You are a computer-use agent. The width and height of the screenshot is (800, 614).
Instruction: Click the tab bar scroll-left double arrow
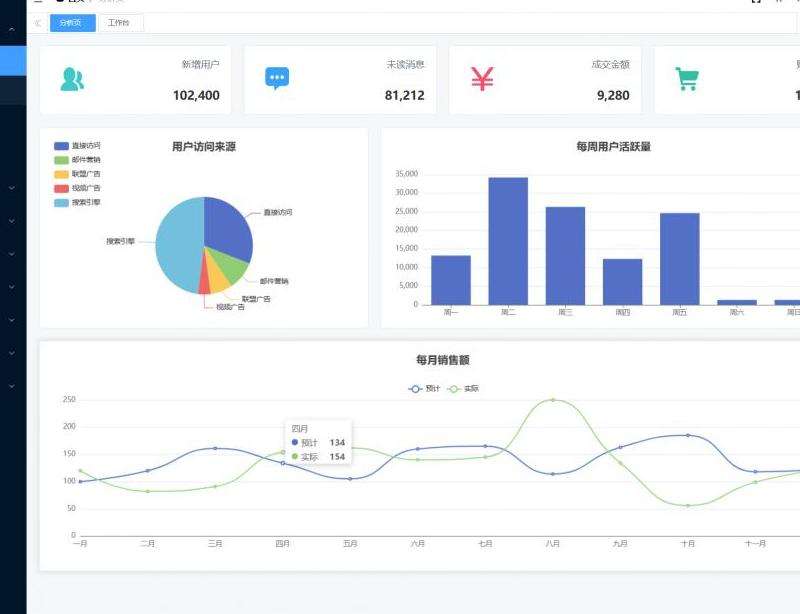(x=38, y=23)
